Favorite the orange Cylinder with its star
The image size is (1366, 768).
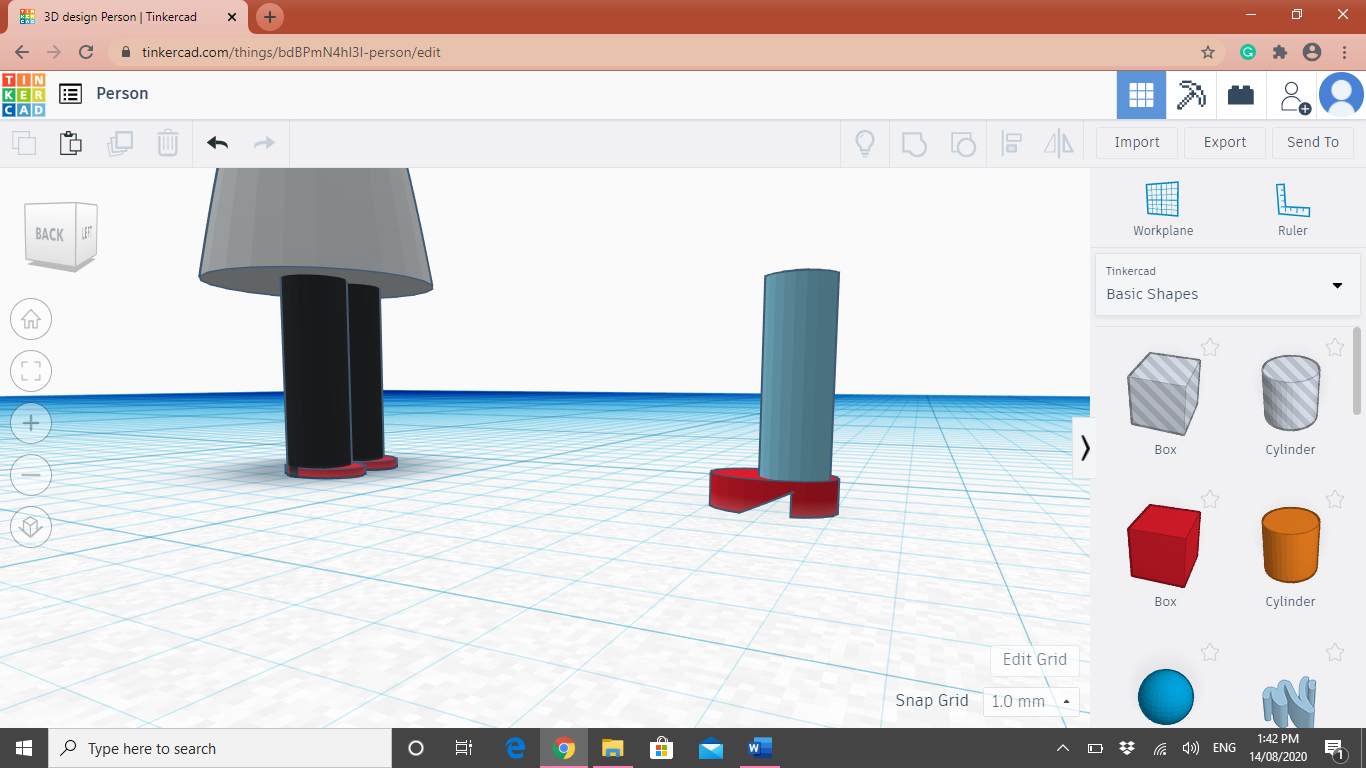coord(1334,499)
